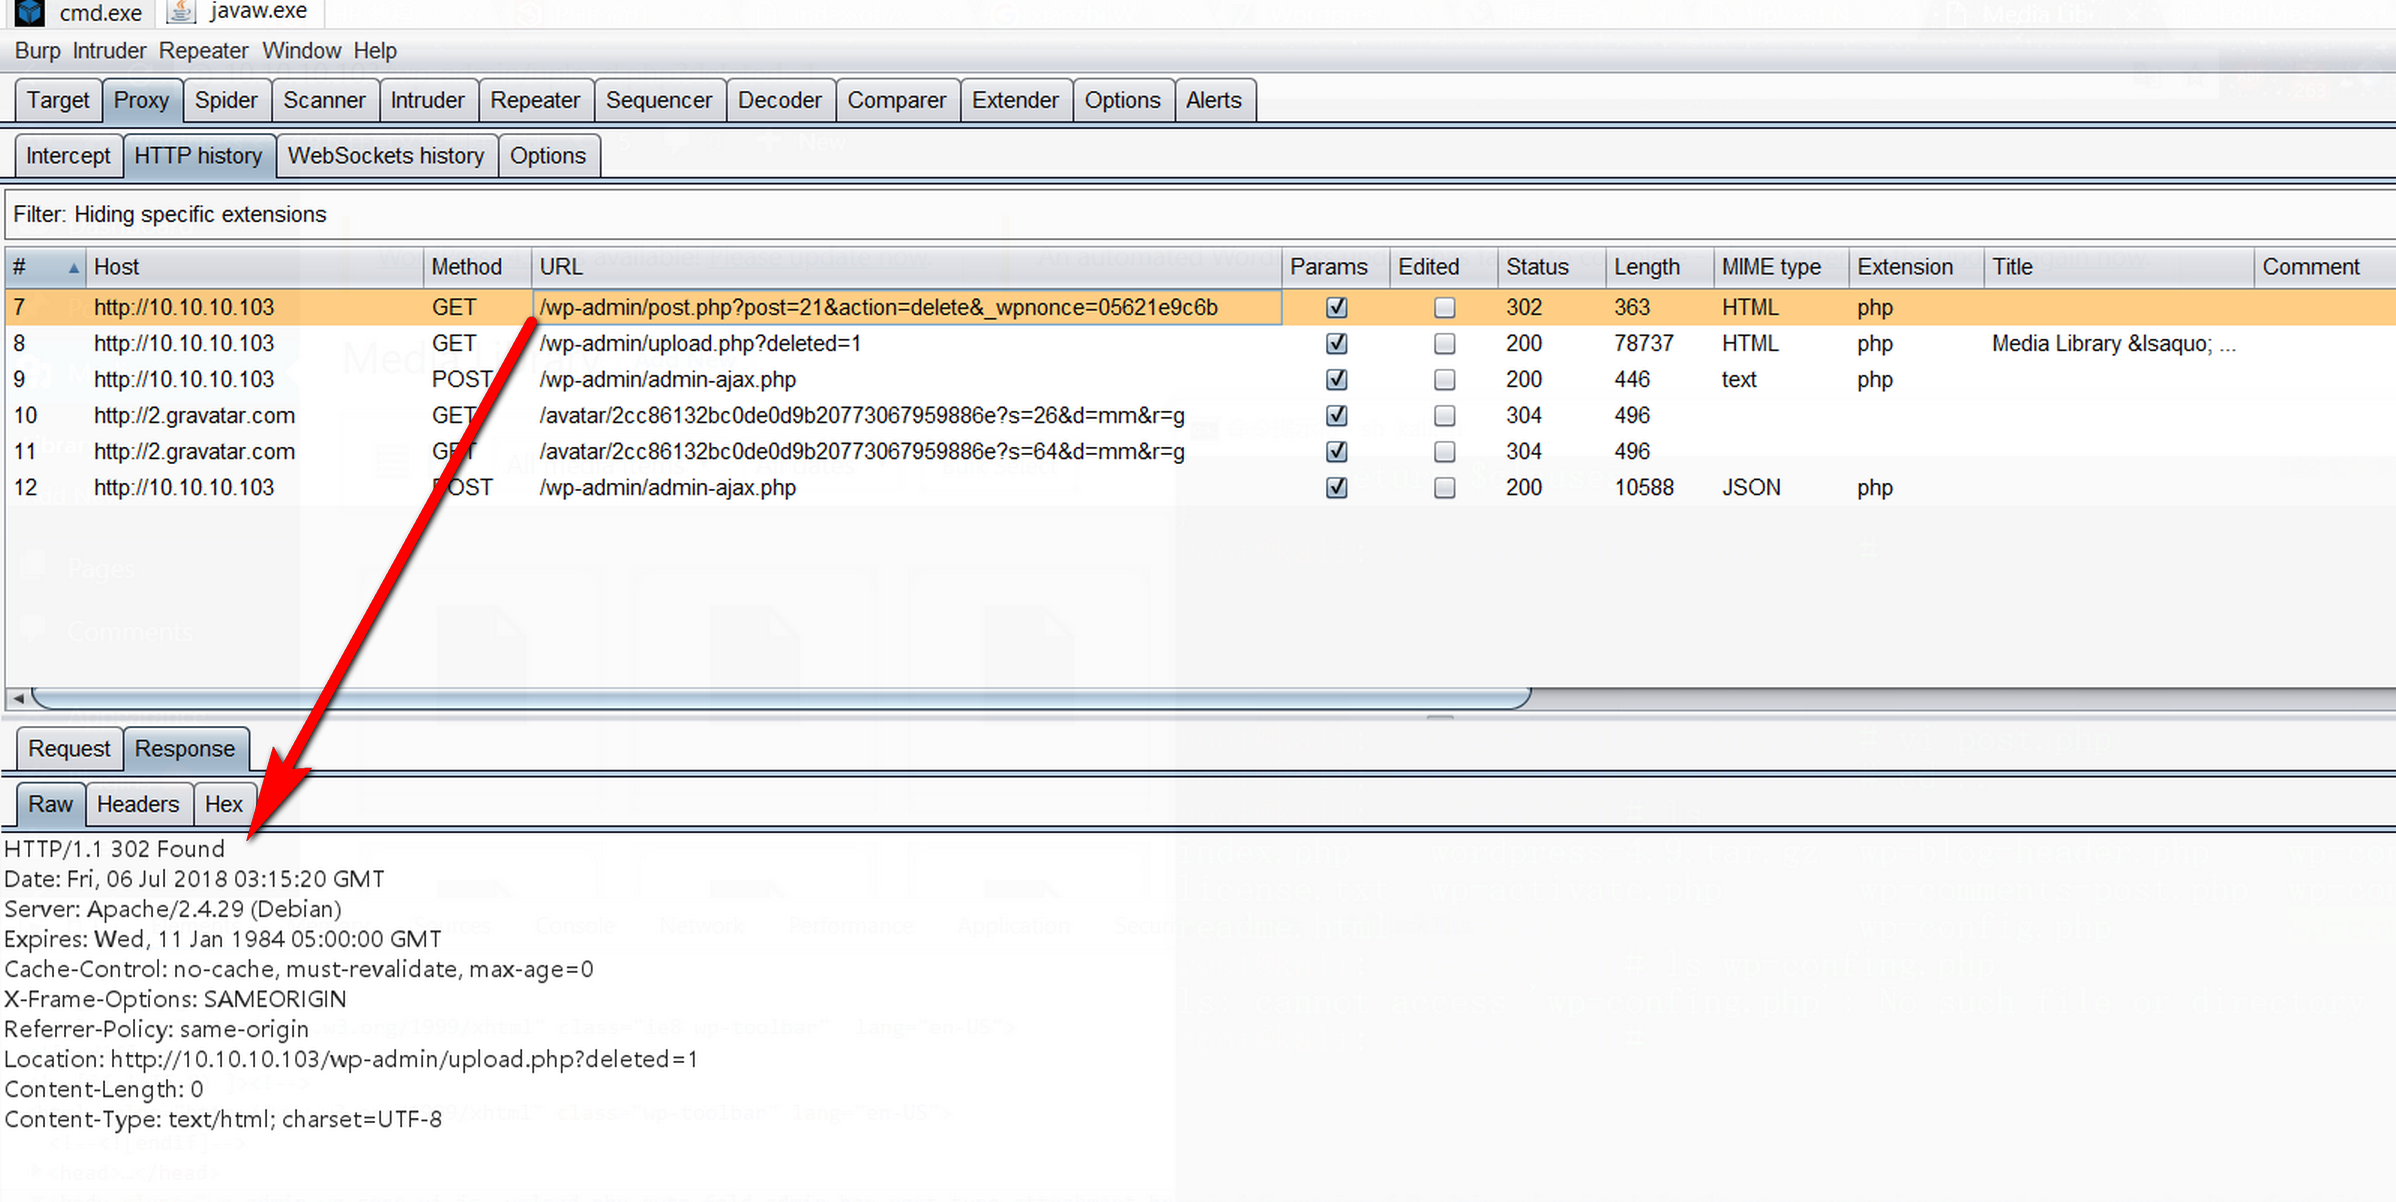Select the upload.php?deleted=1 request row
The image size is (2396, 1202).
[699, 344]
